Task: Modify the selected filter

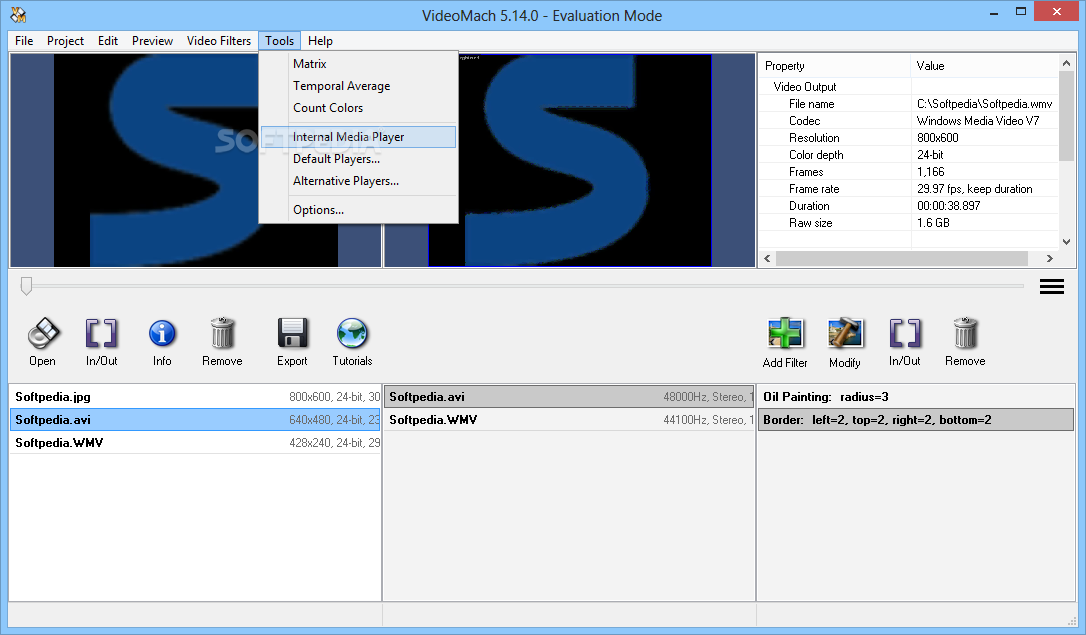Action: pos(845,334)
